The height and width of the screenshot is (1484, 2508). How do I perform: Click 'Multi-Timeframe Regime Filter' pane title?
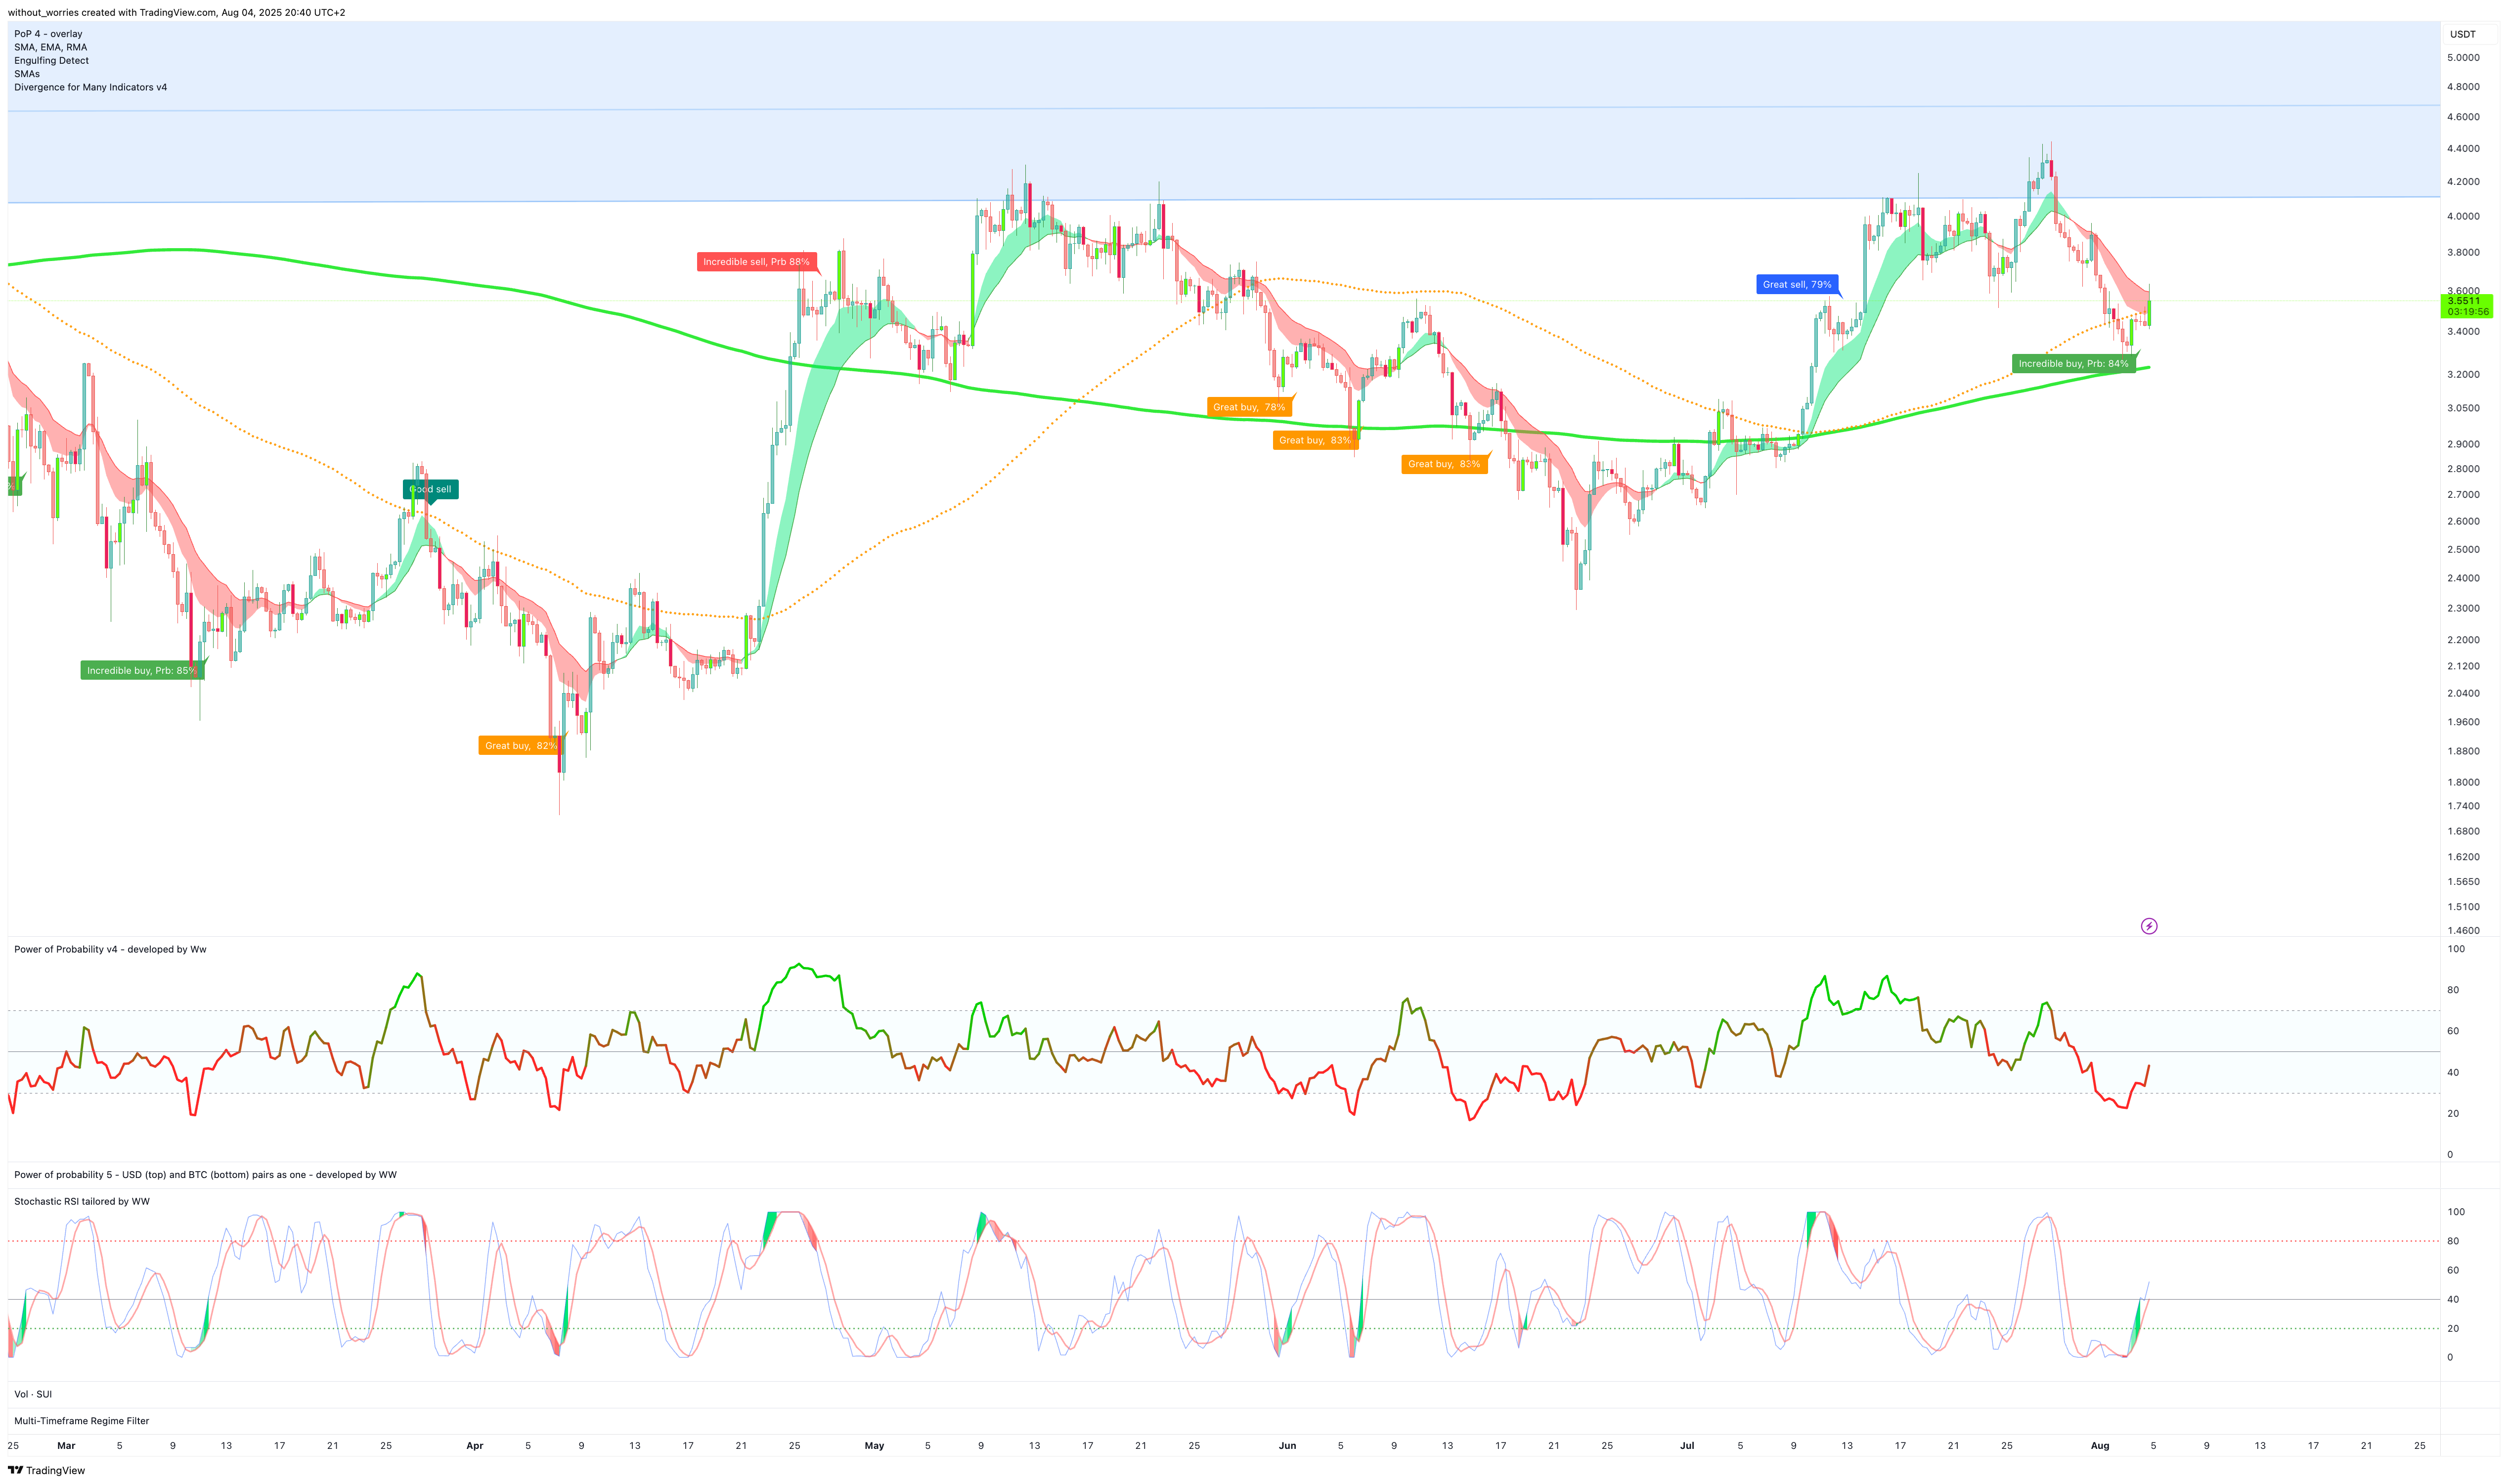pyautogui.click(x=81, y=1421)
